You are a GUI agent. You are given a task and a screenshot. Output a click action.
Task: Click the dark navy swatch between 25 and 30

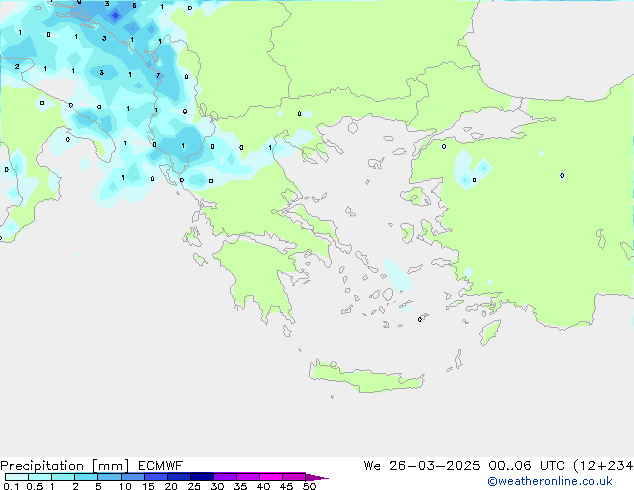201,477
